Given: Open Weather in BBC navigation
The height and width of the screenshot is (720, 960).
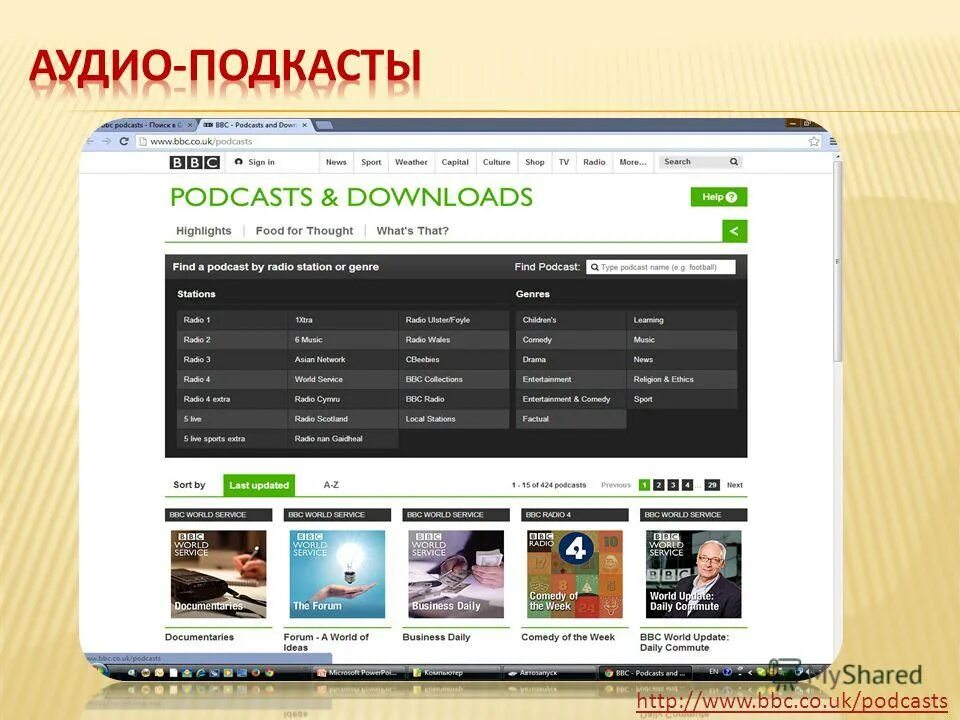Looking at the screenshot, I should (411, 162).
